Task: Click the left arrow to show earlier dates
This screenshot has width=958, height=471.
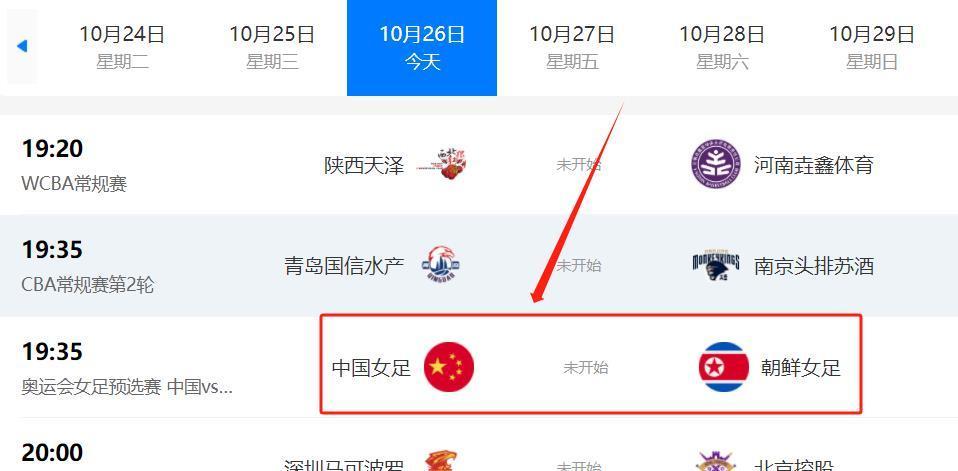Action: click(22, 46)
